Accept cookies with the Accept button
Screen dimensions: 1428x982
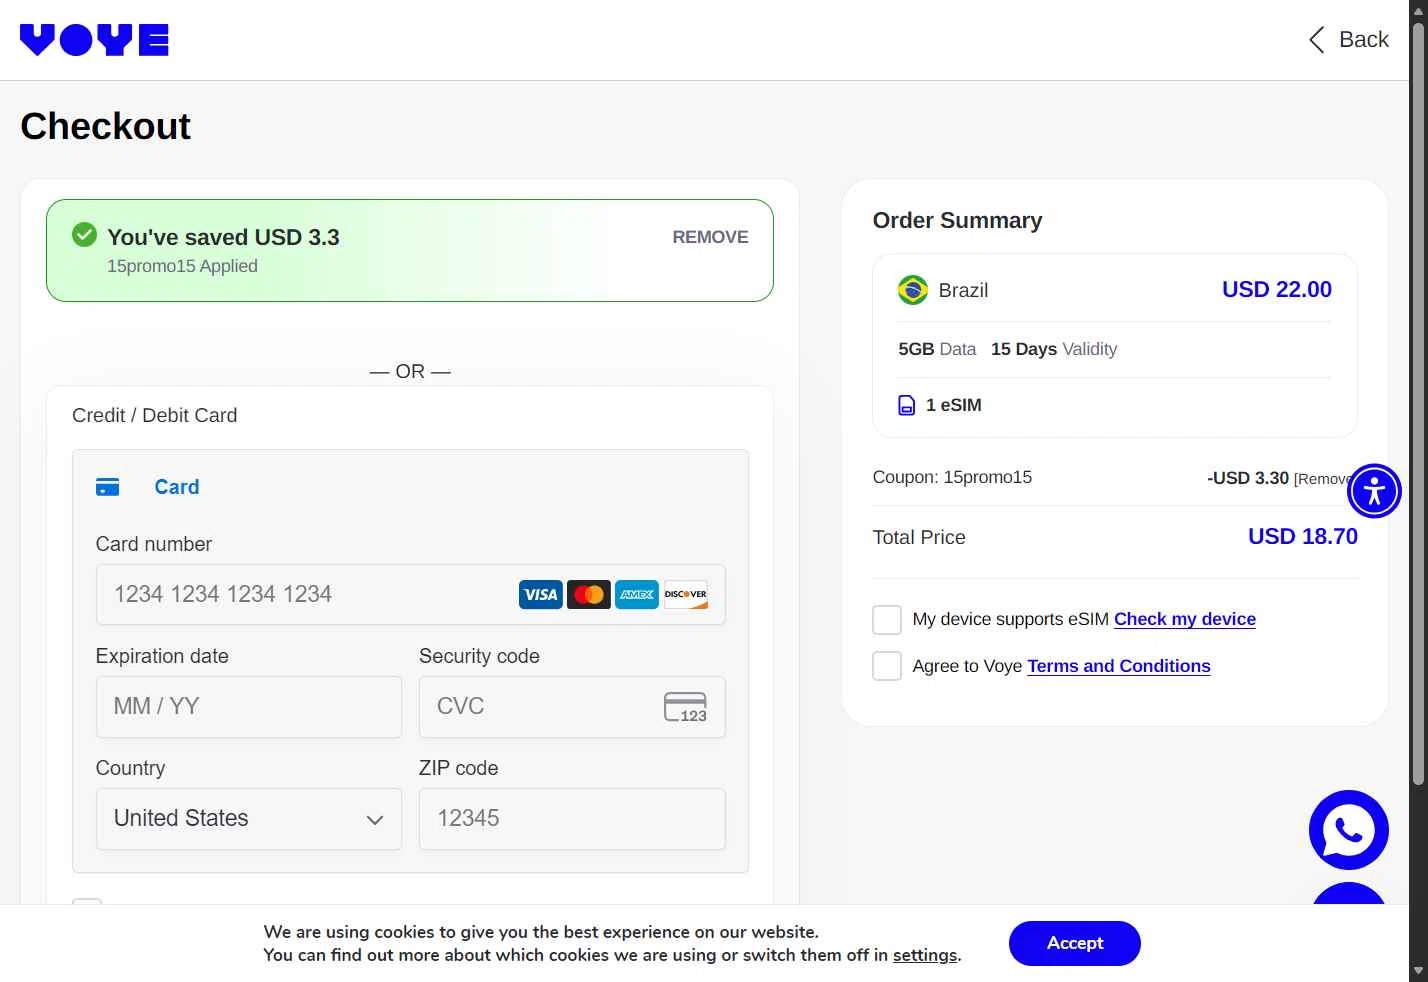pos(1075,943)
